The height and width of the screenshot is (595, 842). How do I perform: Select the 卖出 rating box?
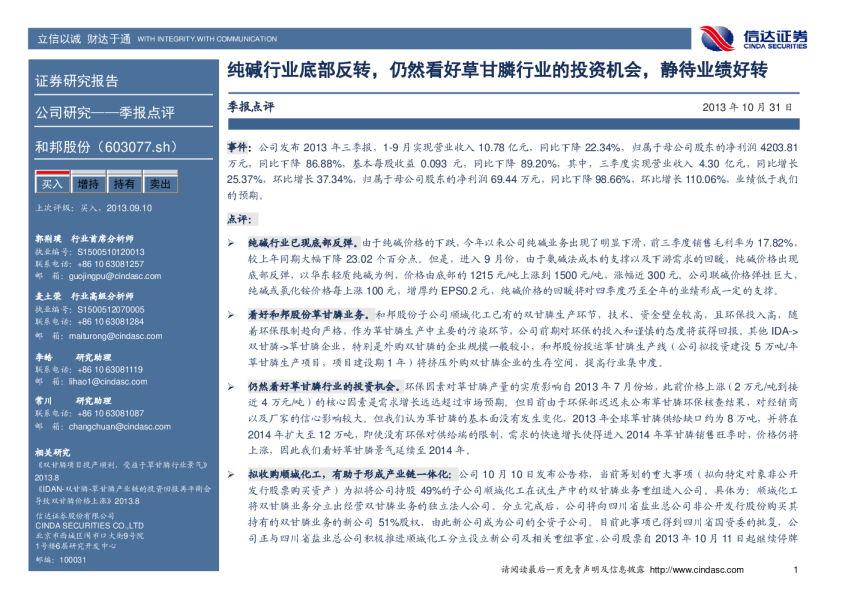click(159, 184)
